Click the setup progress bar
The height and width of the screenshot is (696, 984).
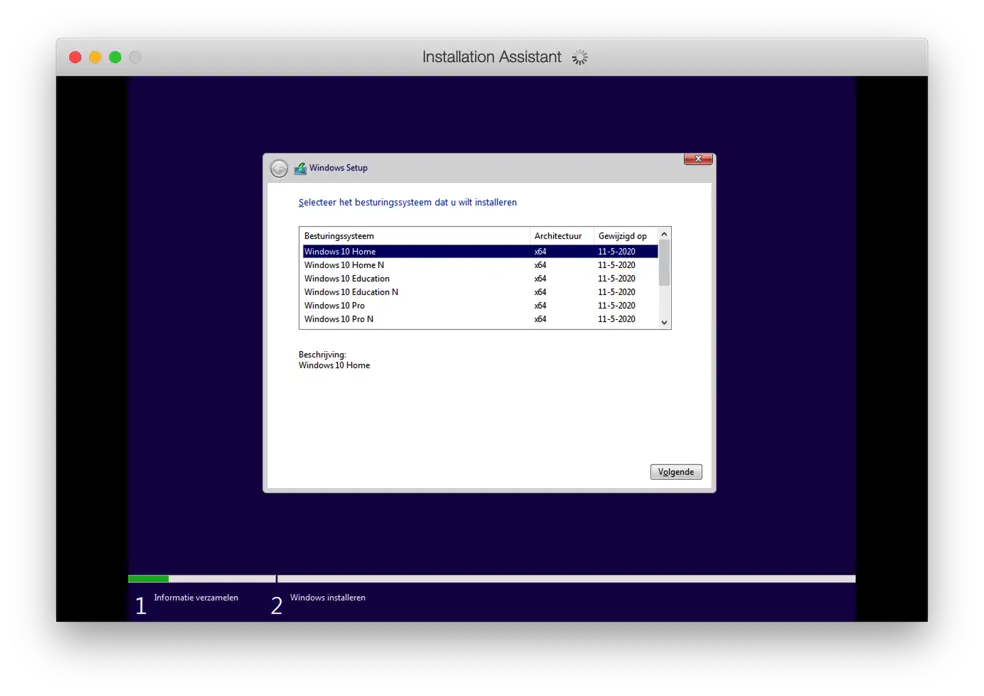(x=491, y=579)
